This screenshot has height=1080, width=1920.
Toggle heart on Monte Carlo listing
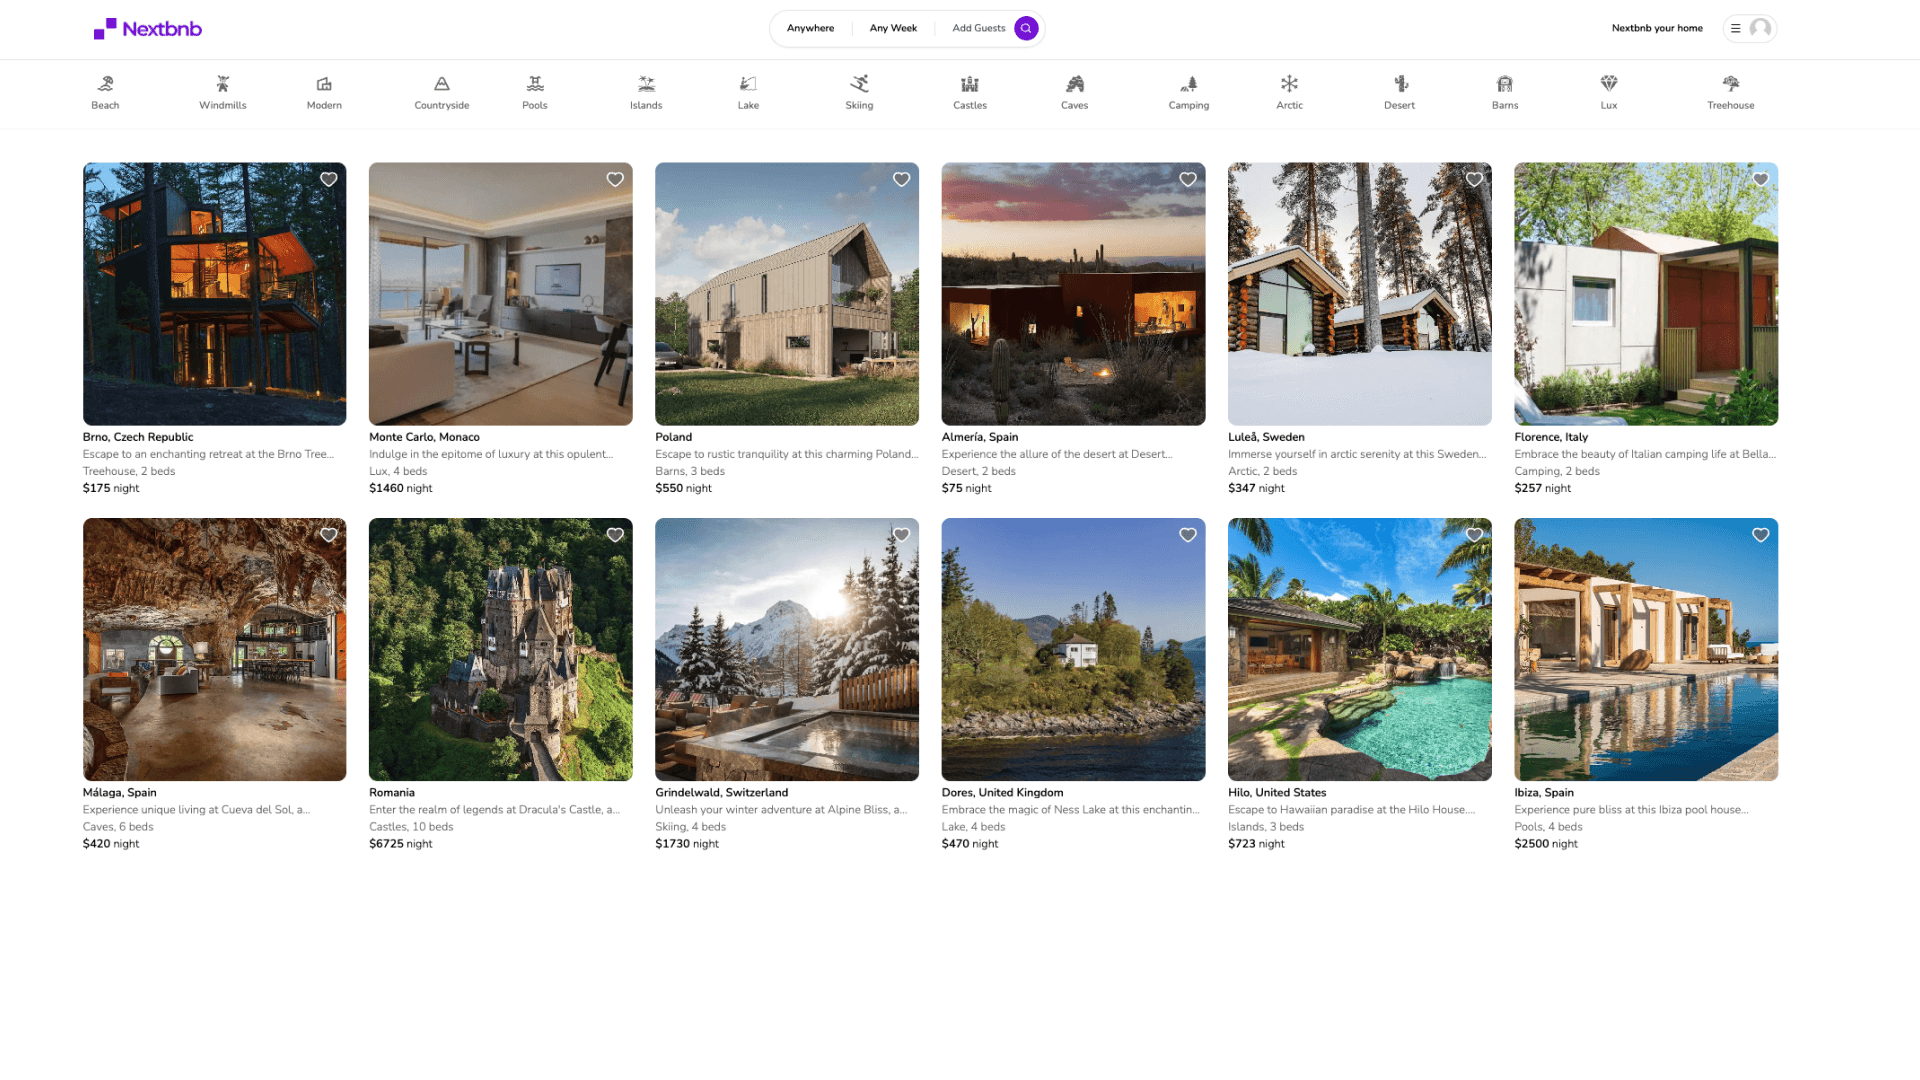[615, 180]
